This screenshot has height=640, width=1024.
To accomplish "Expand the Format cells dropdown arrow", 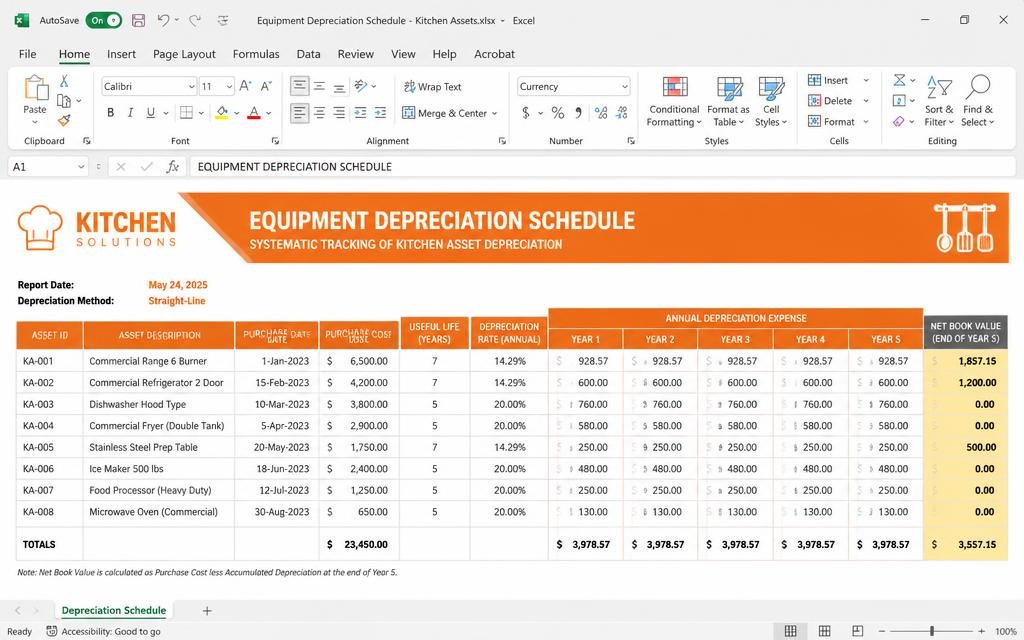I will click(866, 121).
